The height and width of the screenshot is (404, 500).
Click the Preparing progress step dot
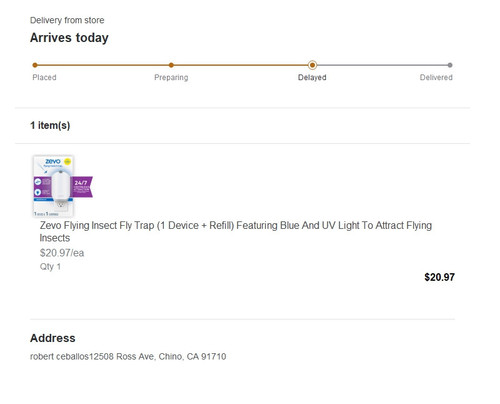coord(171,65)
